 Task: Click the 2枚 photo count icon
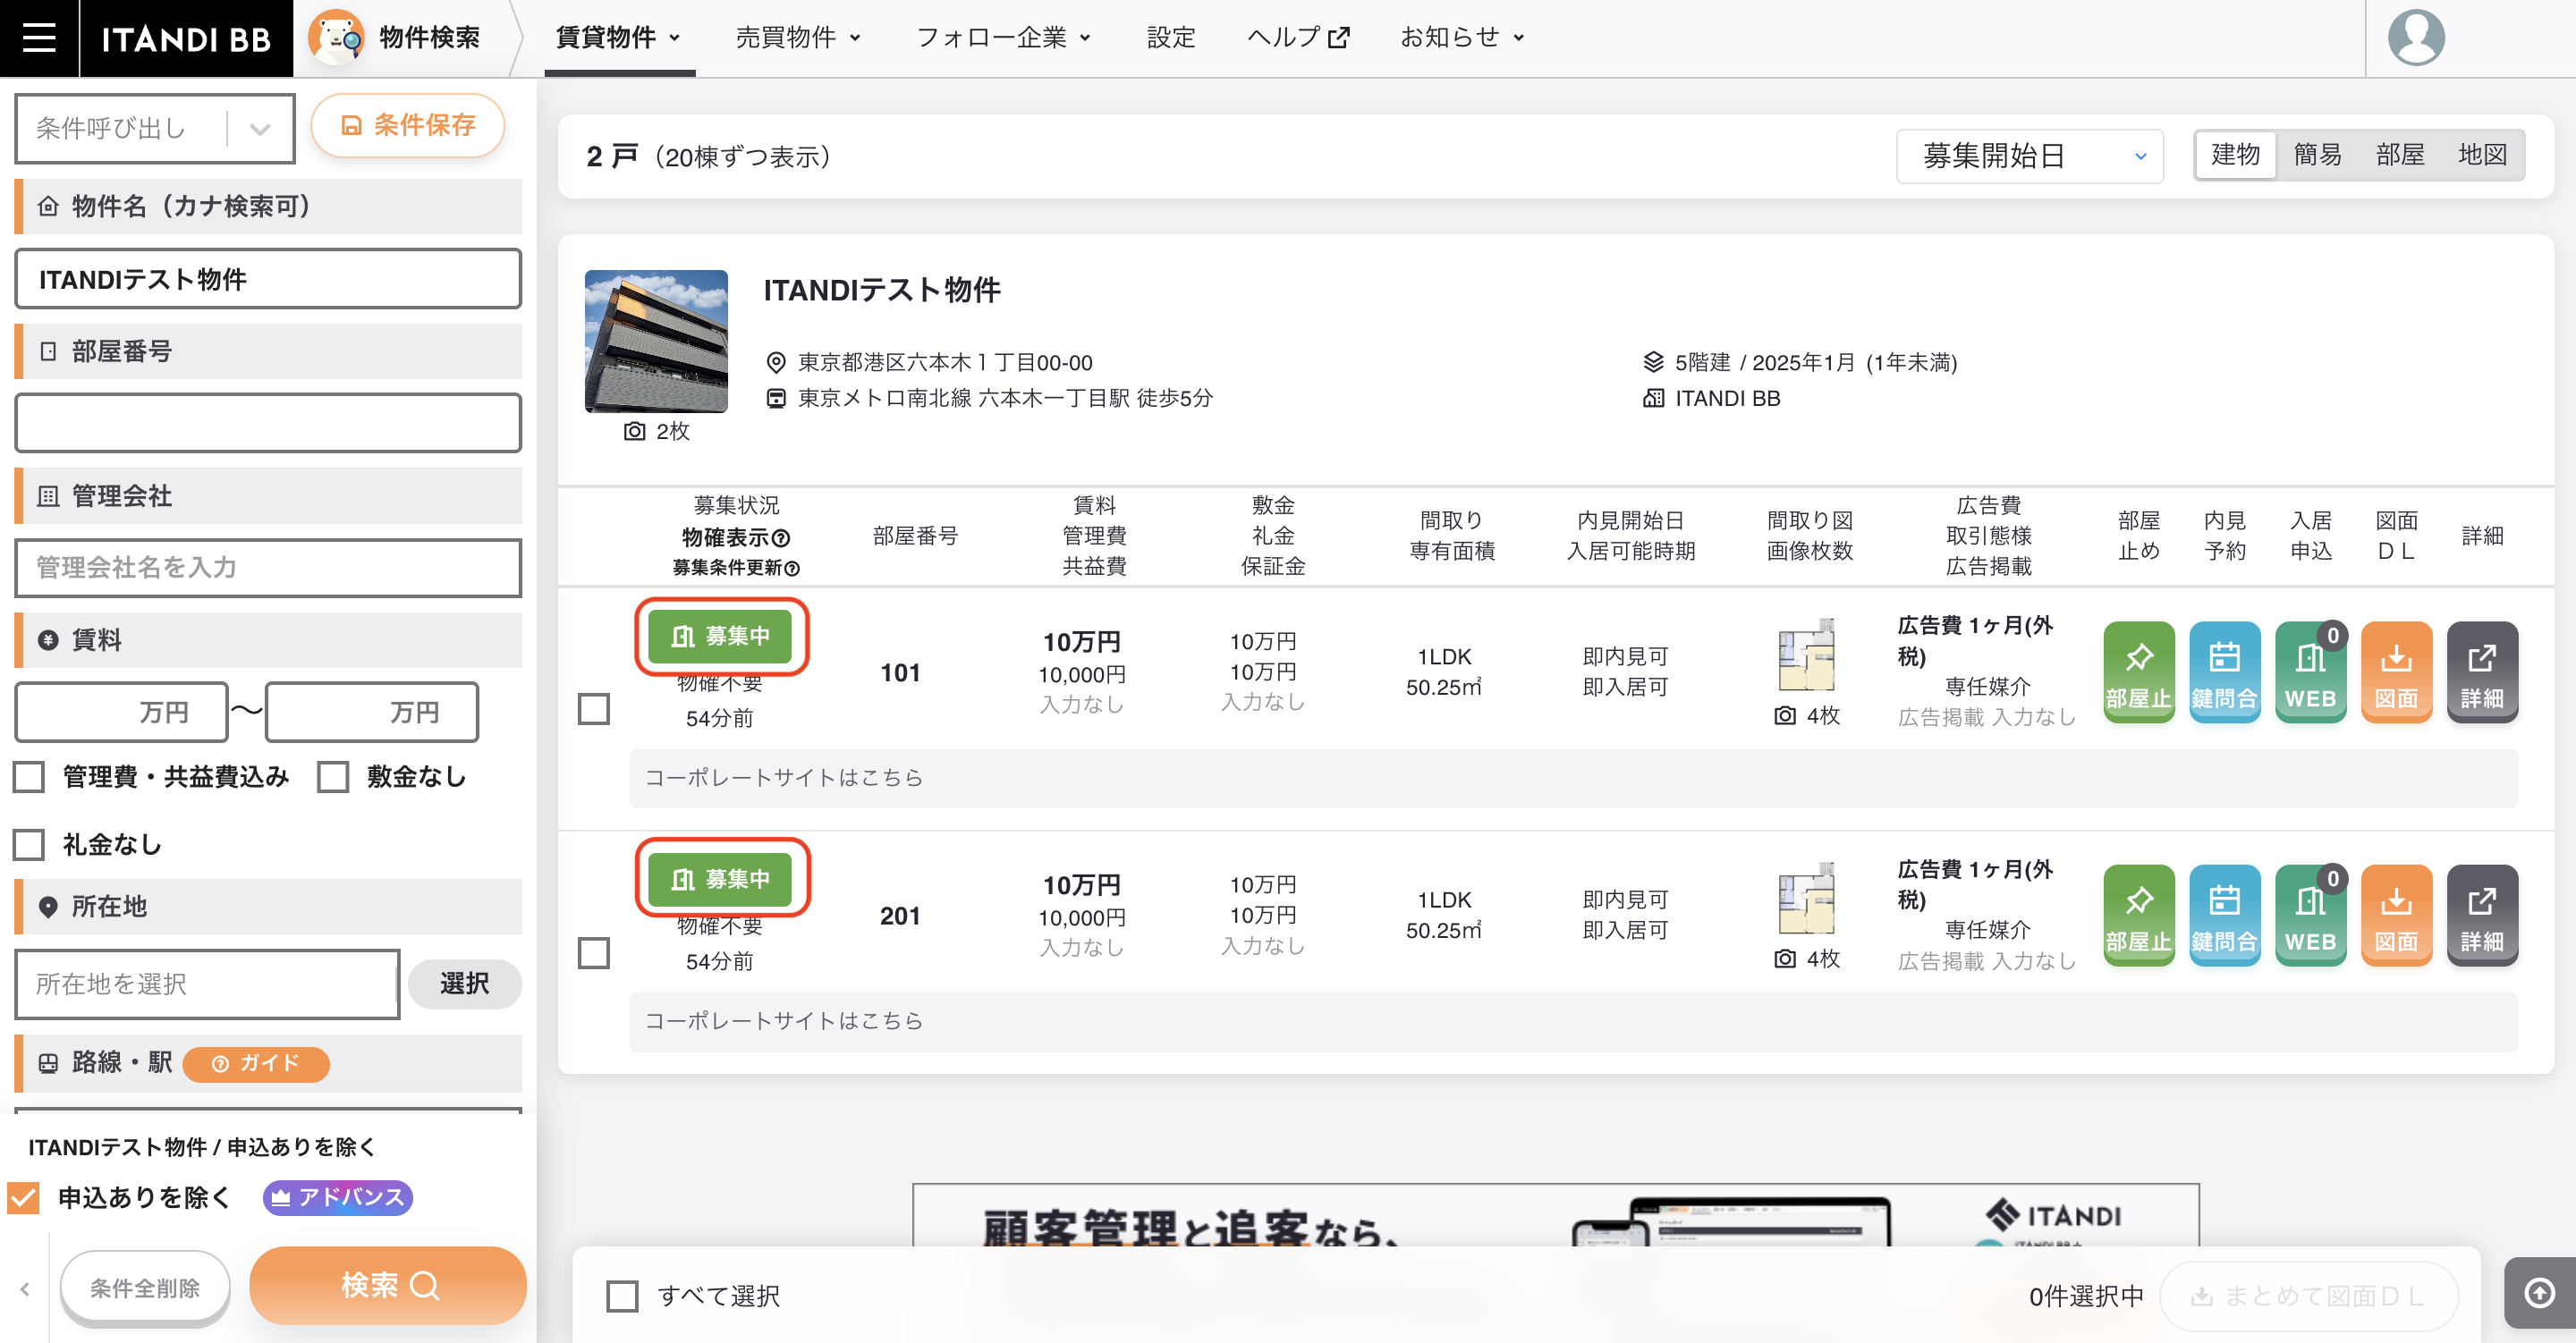tap(635, 431)
